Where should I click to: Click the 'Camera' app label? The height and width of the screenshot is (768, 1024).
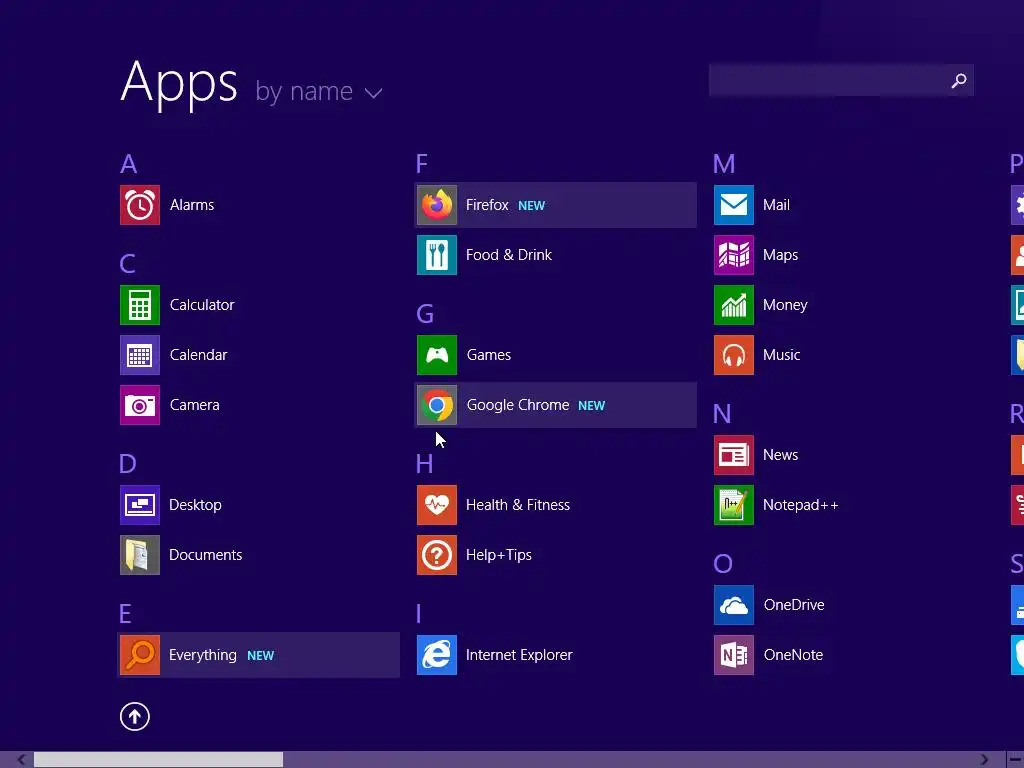(x=195, y=405)
